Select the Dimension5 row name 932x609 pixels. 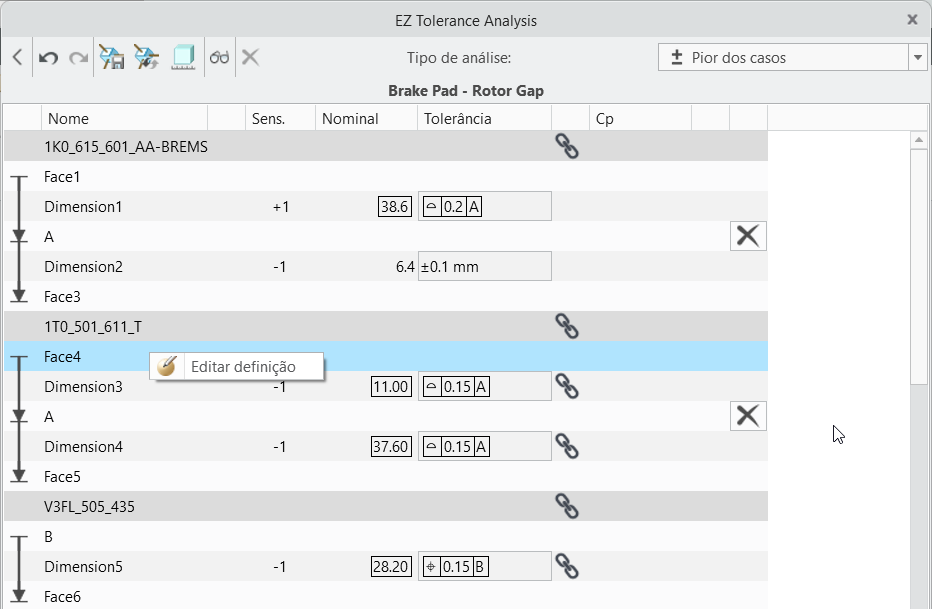pyautogui.click(x=83, y=567)
